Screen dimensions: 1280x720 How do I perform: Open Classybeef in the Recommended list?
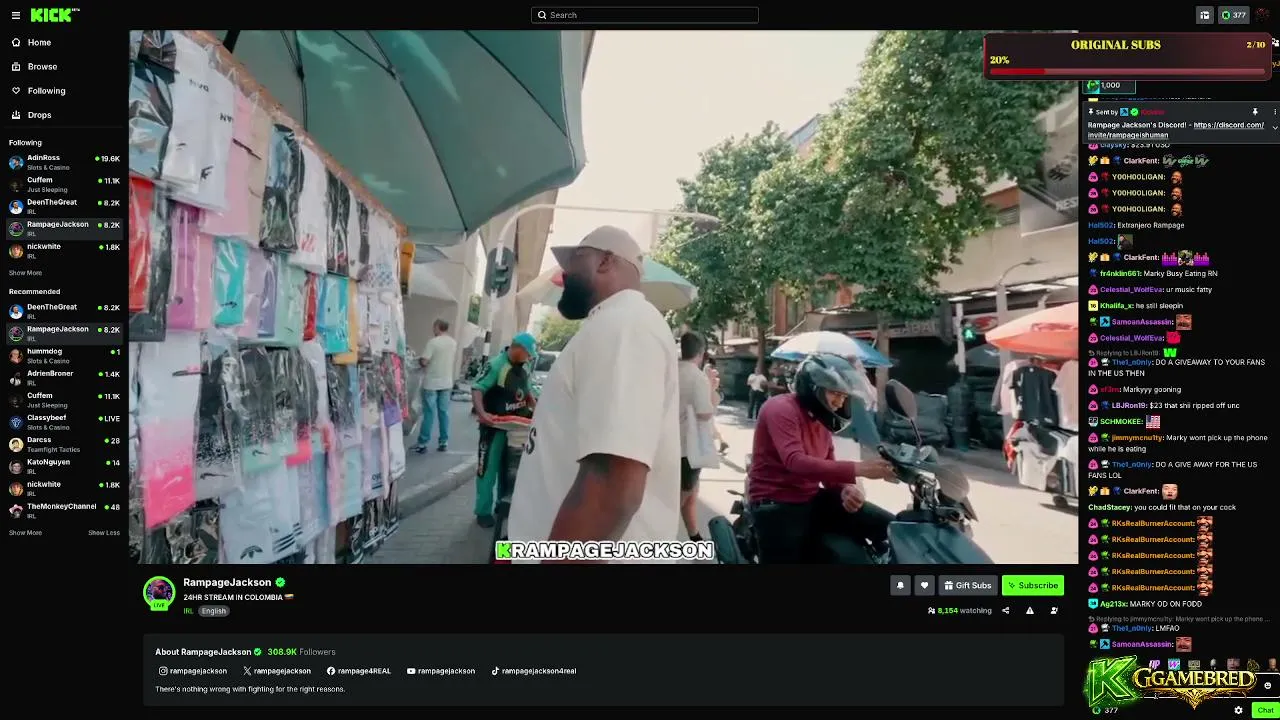point(64,422)
